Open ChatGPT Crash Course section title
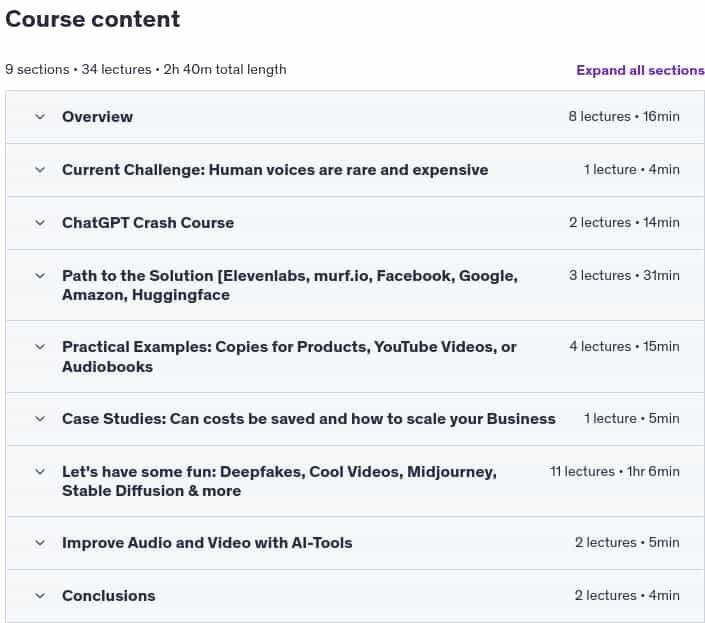 tap(148, 222)
